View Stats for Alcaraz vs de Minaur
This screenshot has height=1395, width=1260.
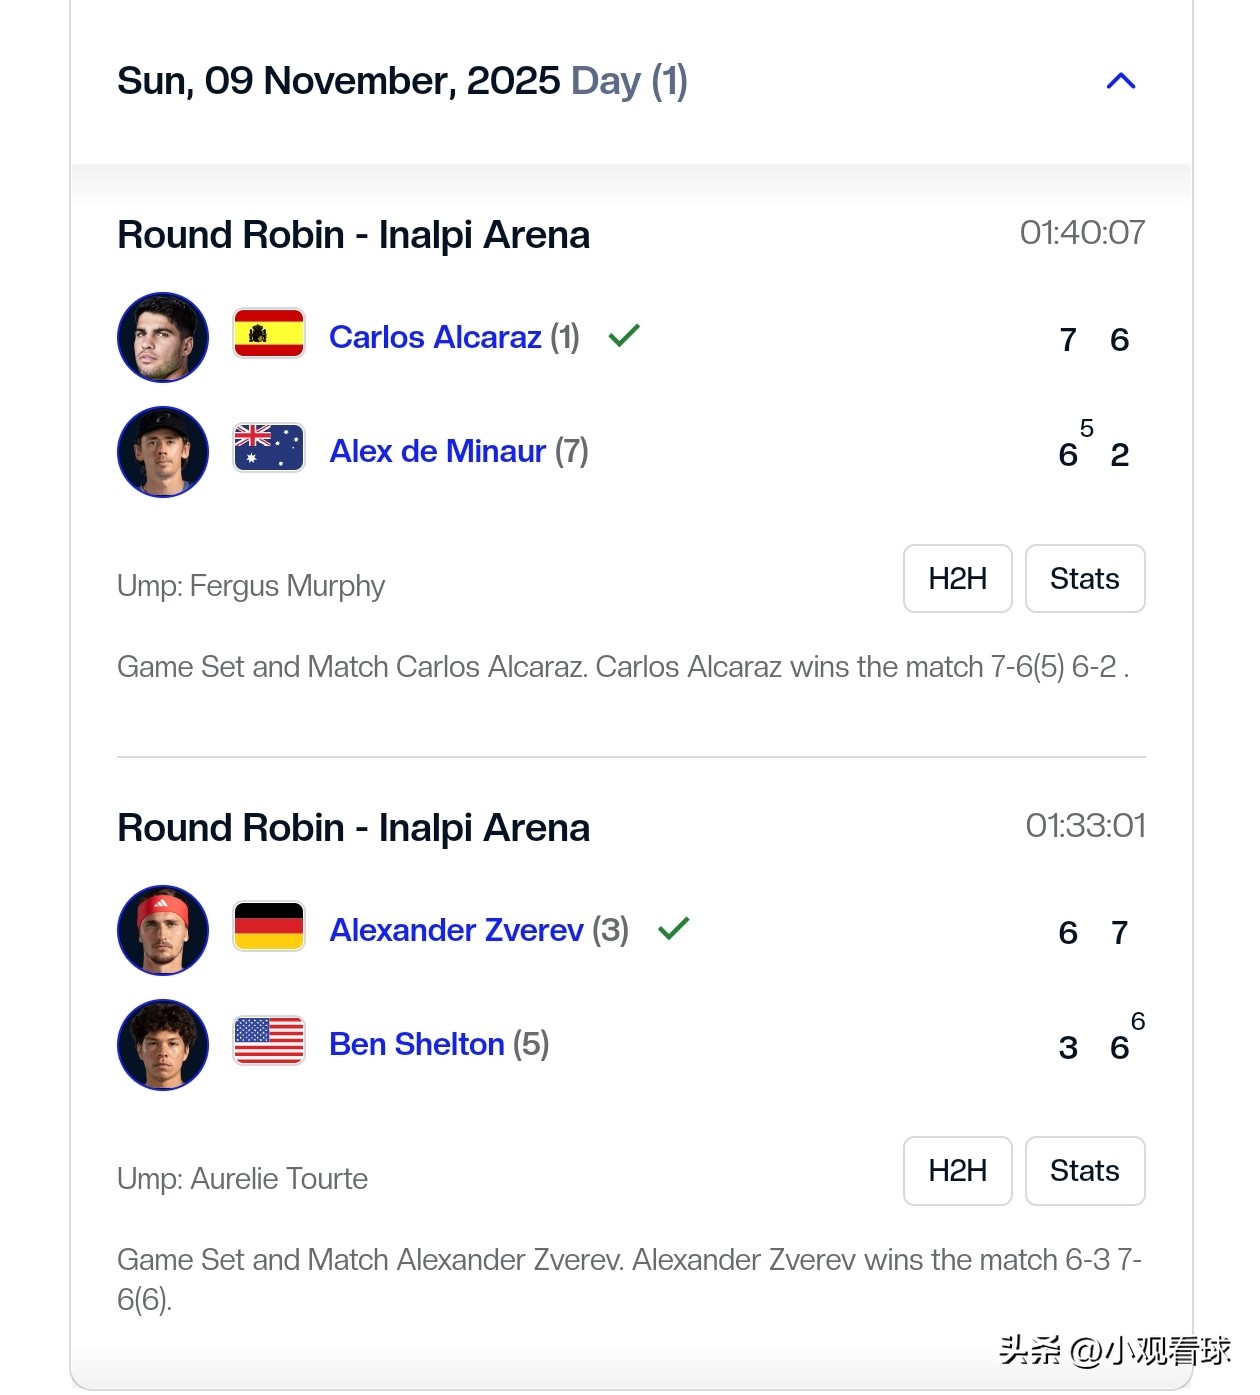point(1084,579)
